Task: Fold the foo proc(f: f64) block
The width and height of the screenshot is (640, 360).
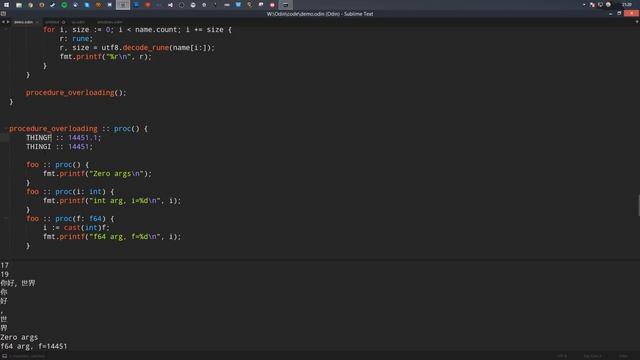Action: [x=5, y=218]
